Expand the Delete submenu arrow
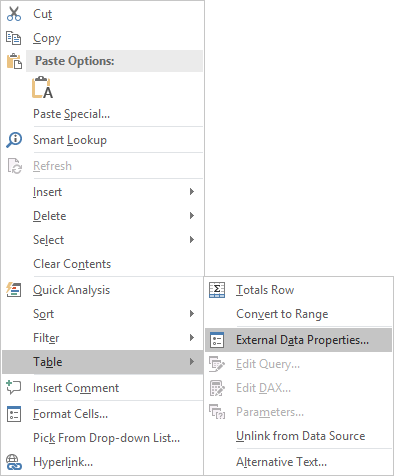 [192, 216]
